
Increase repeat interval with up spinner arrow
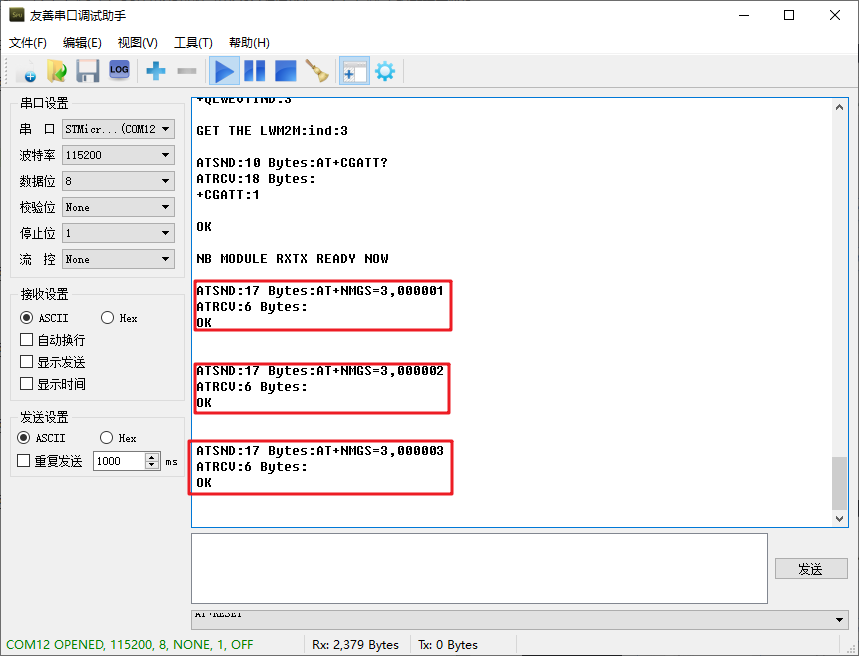(x=152, y=457)
